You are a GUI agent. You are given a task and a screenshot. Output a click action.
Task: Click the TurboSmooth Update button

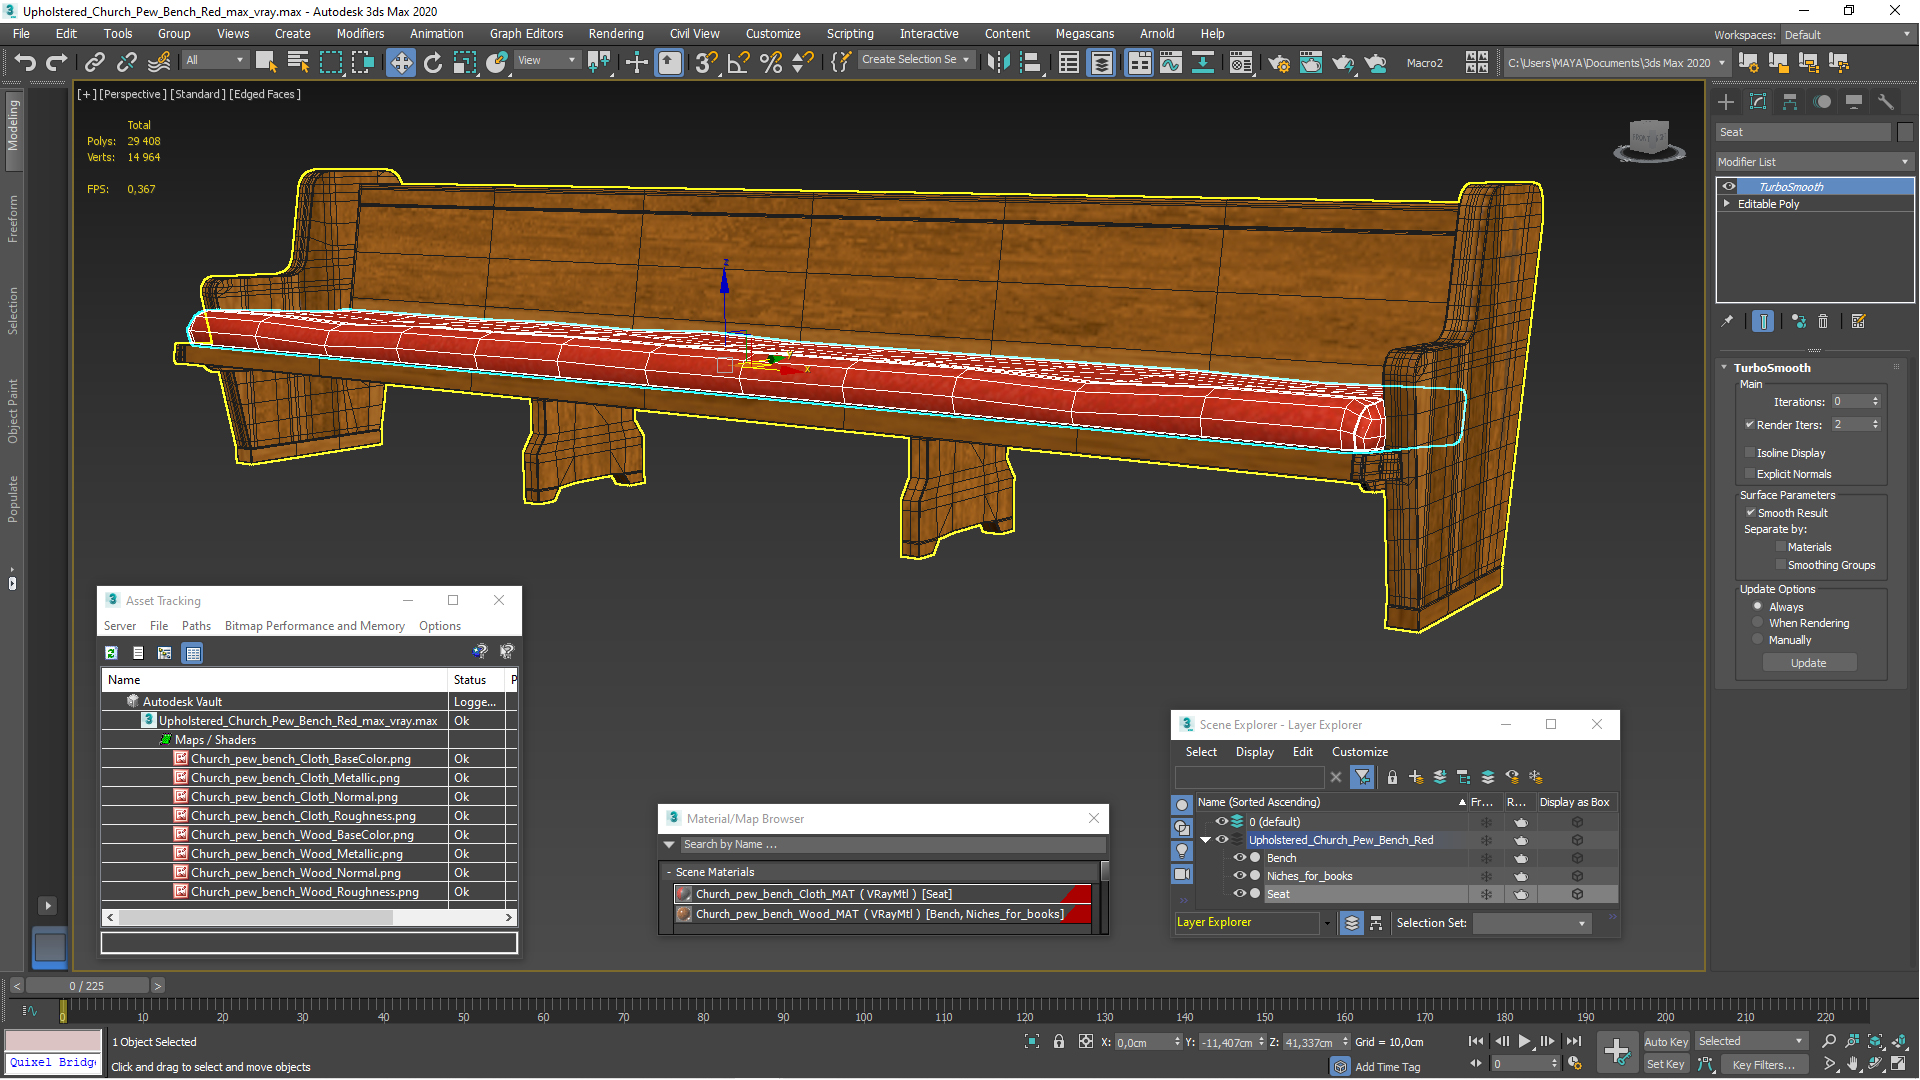[x=1808, y=663]
